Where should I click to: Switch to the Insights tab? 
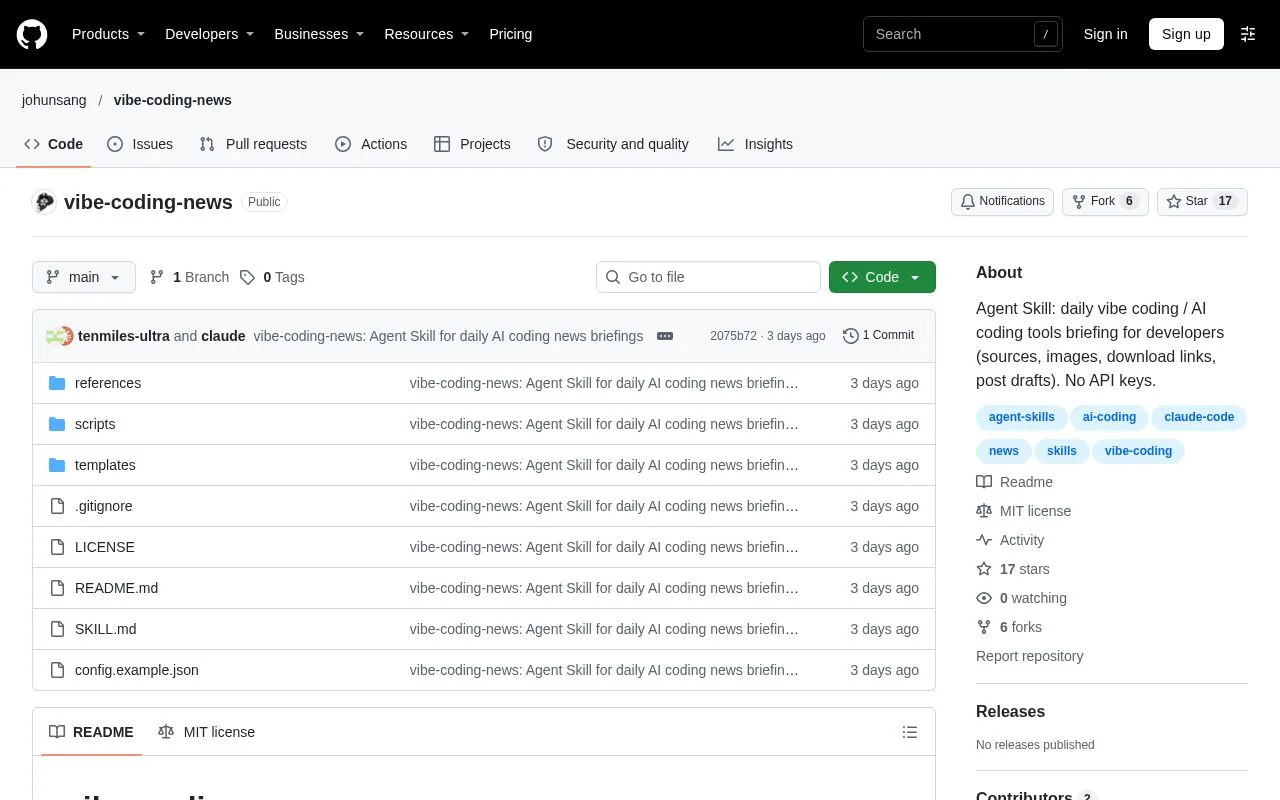(755, 144)
